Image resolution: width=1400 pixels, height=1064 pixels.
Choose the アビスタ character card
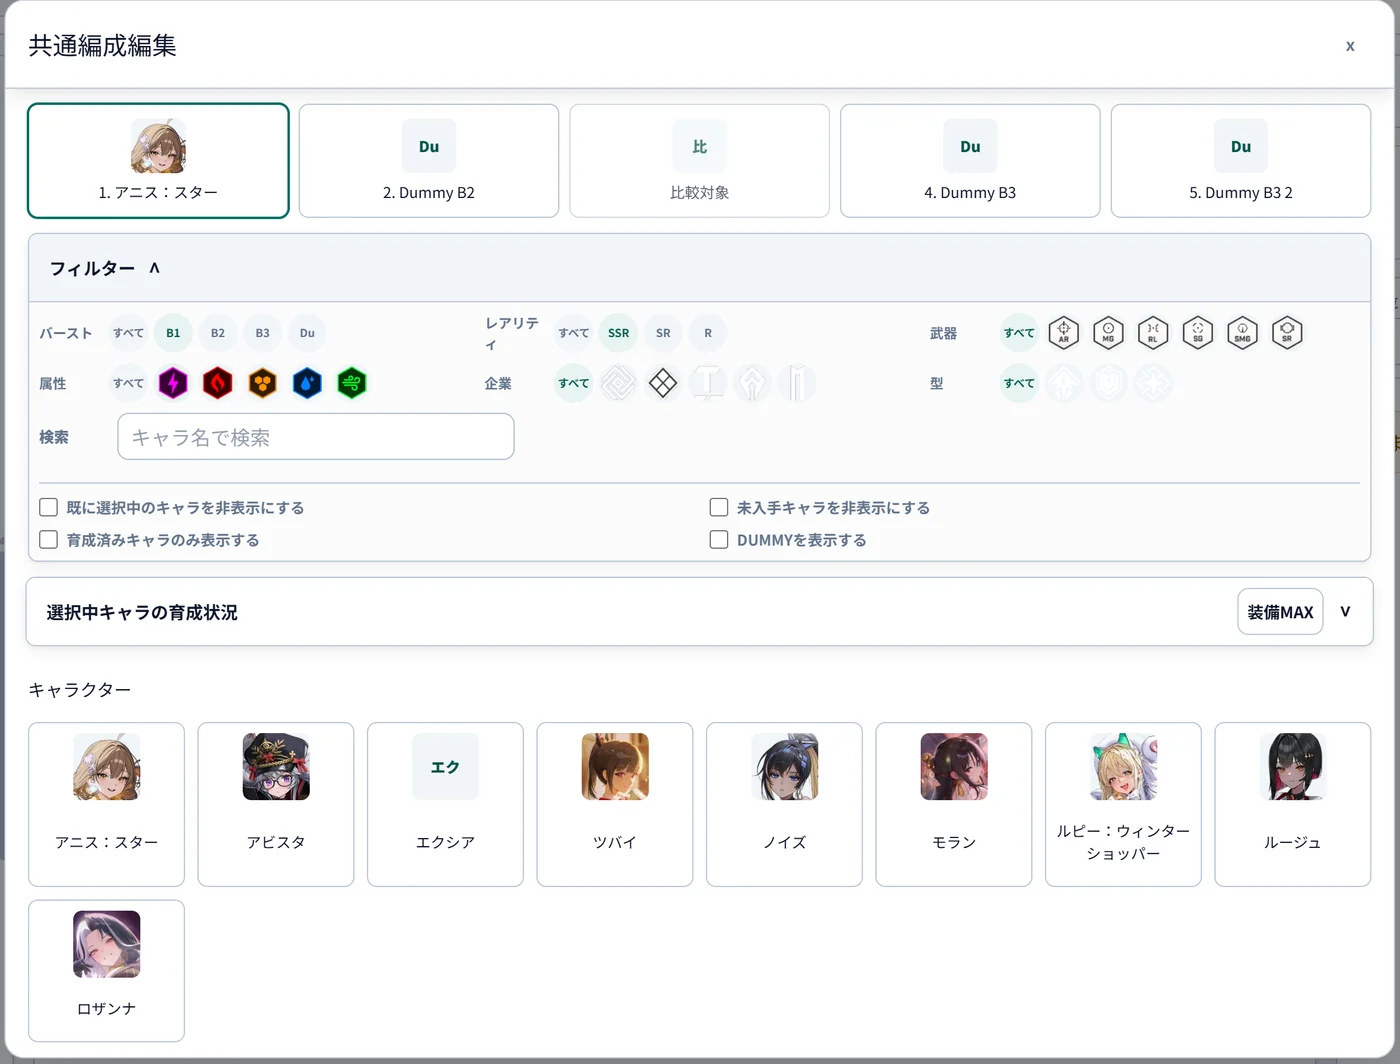coord(276,804)
